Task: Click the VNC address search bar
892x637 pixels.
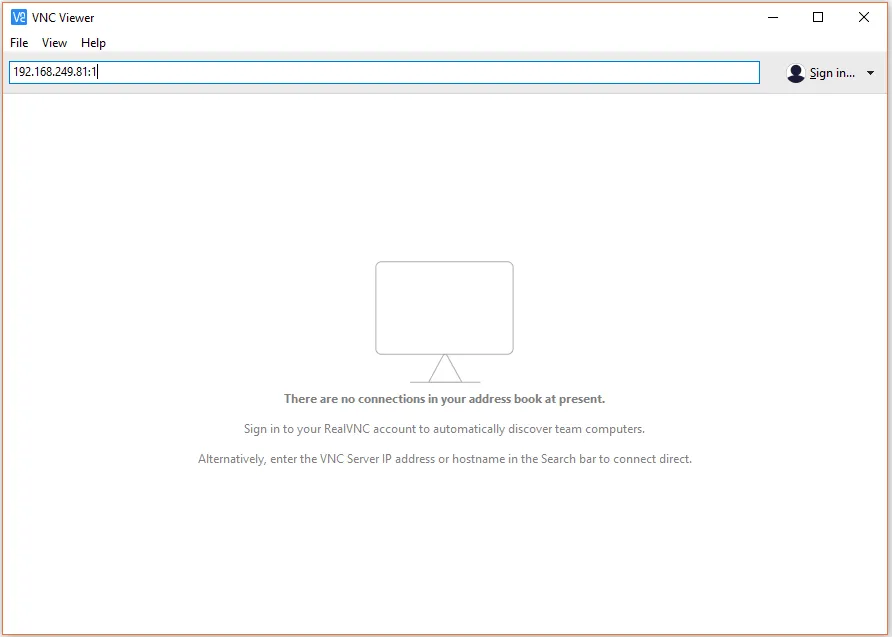Action: [x=384, y=72]
